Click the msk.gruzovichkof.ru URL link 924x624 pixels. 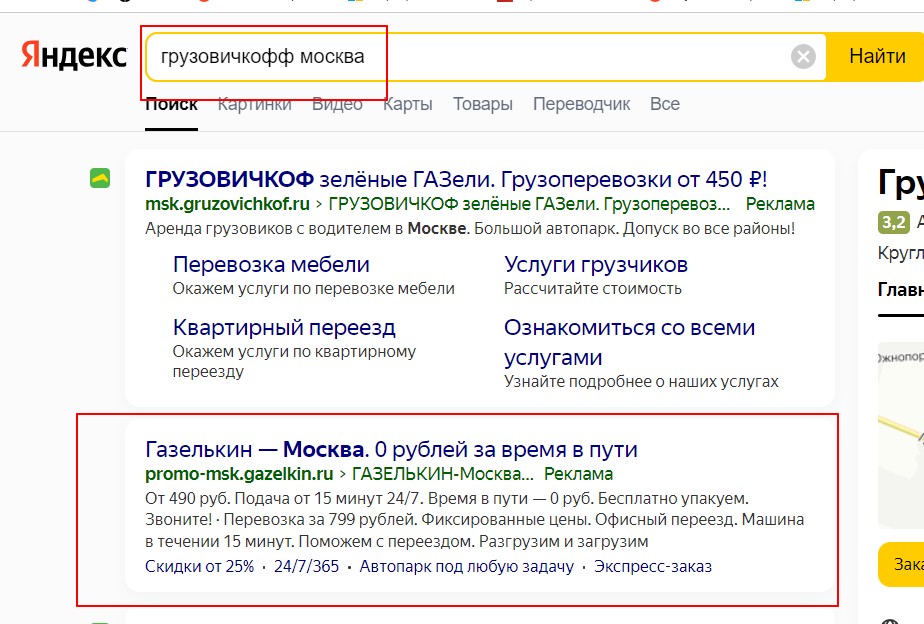click(227, 204)
